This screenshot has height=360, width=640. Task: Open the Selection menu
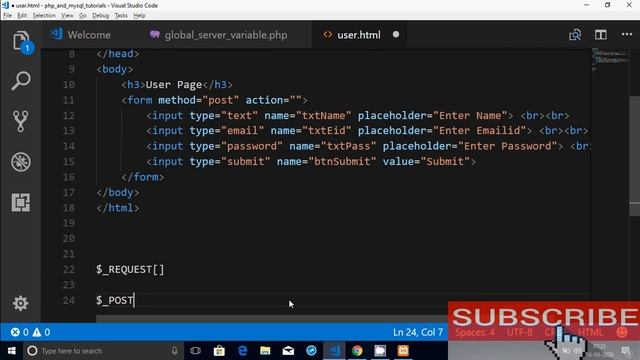click(44, 16)
